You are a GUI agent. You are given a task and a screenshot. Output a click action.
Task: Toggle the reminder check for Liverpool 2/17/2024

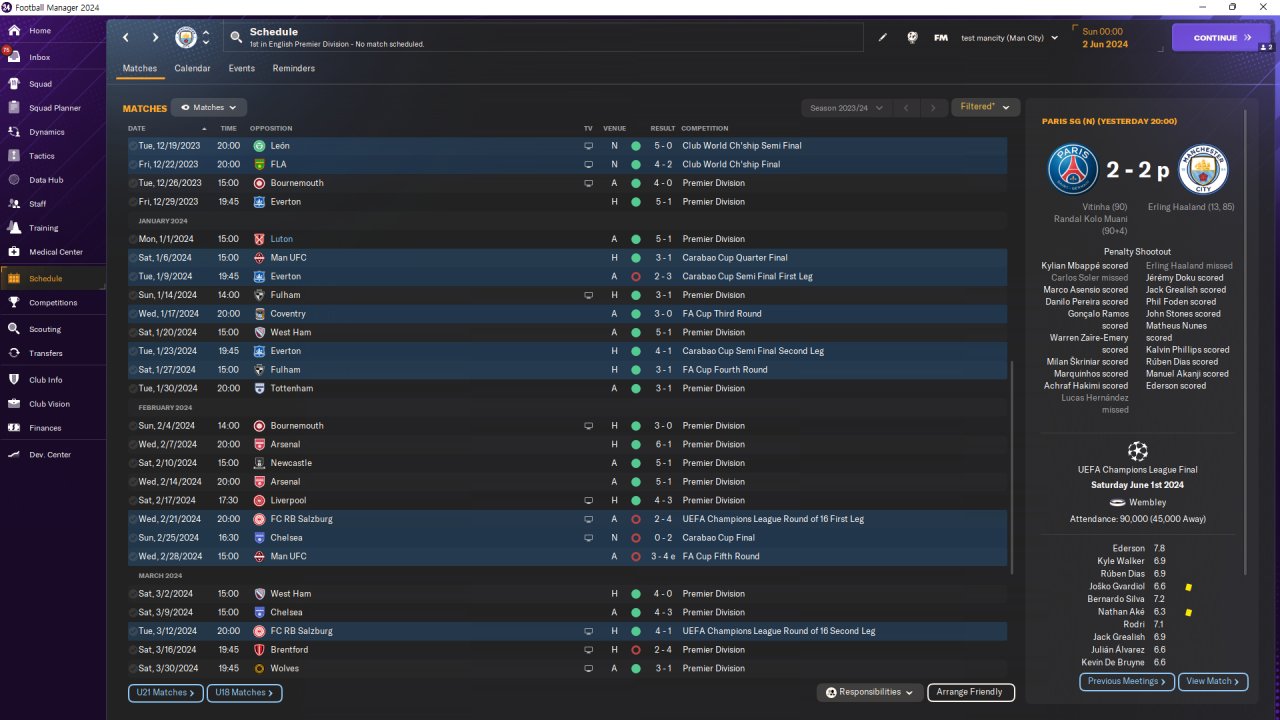coord(133,500)
